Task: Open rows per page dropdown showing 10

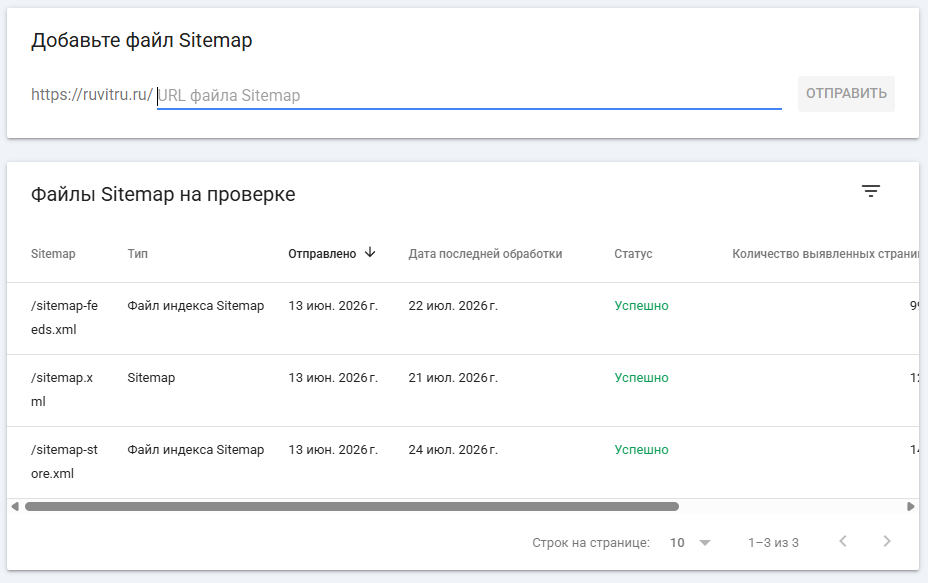Action: tap(690, 543)
